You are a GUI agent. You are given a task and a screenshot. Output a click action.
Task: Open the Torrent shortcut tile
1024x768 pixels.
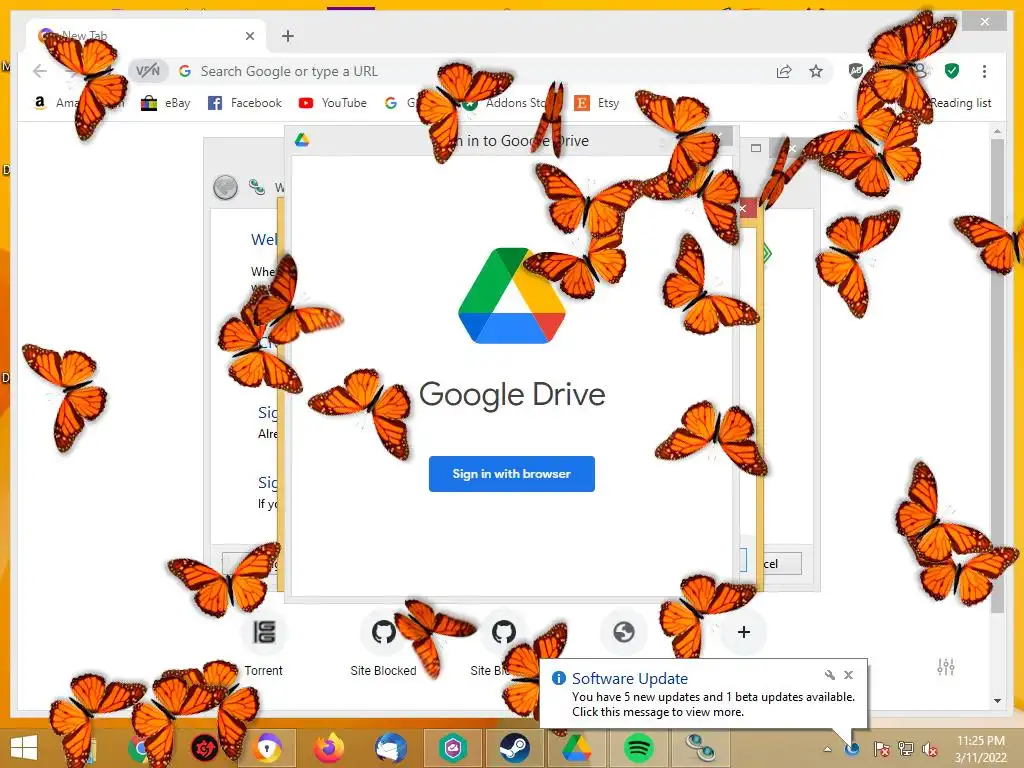pos(263,643)
